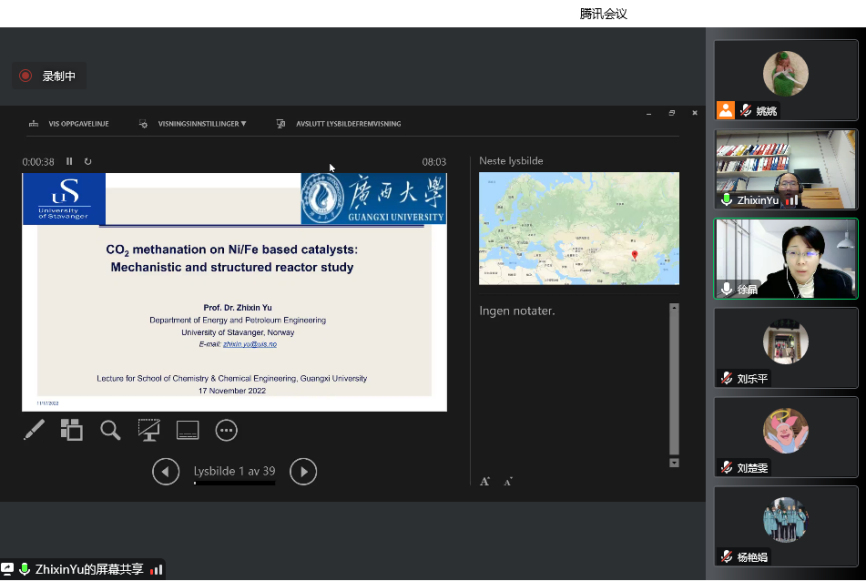866x581 pixels.
Task: Open the see all slides grid view
Action: tap(72, 430)
